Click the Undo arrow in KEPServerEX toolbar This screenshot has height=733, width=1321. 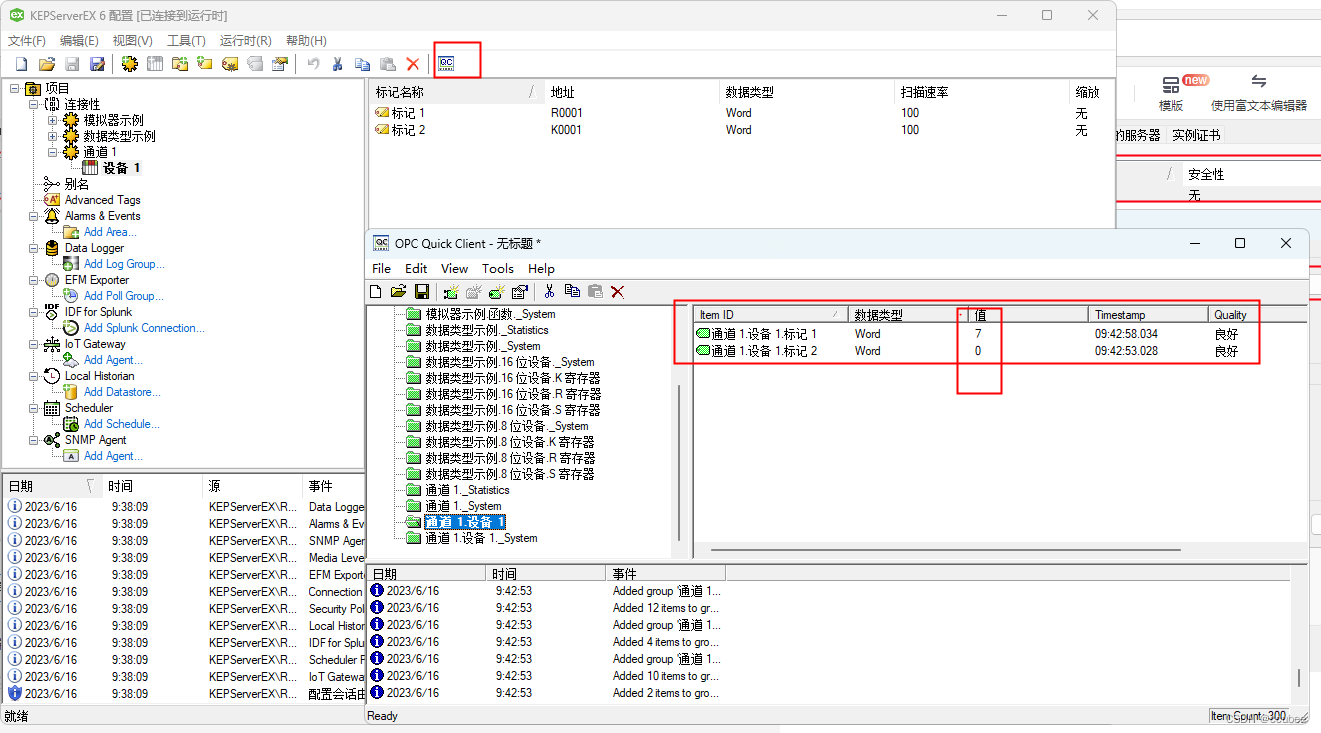pos(313,64)
